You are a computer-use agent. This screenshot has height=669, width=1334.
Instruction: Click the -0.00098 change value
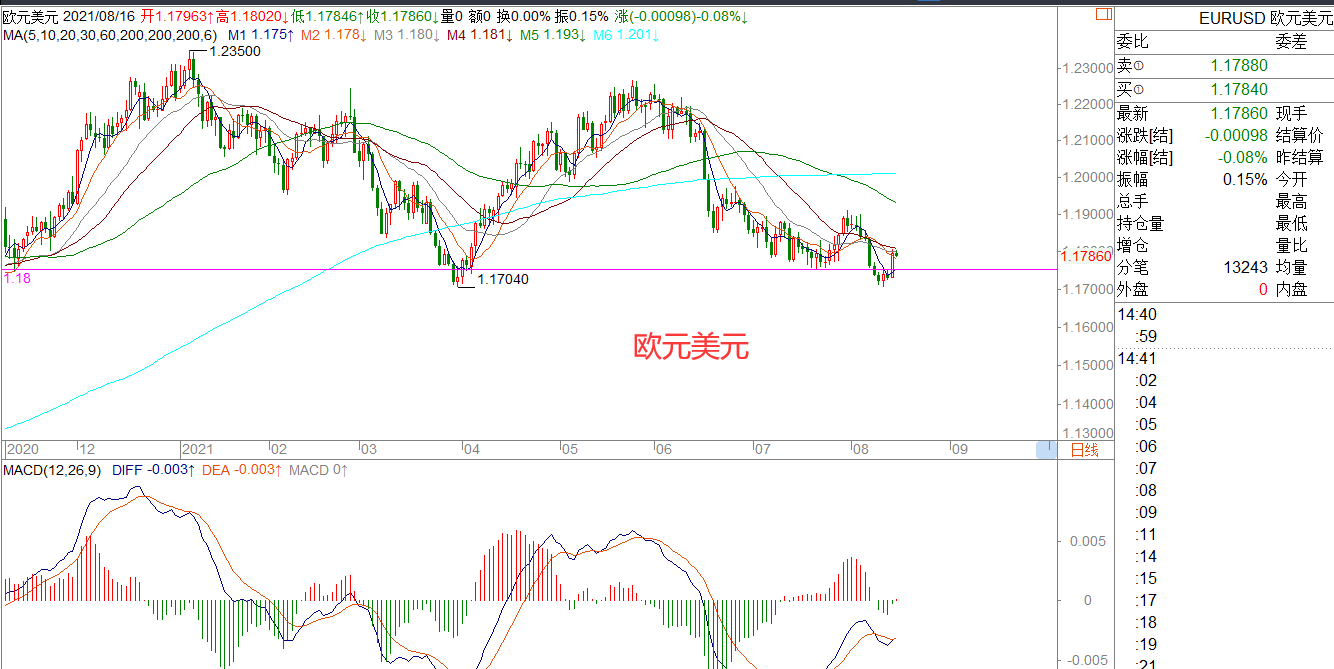tap(1236, 136)
